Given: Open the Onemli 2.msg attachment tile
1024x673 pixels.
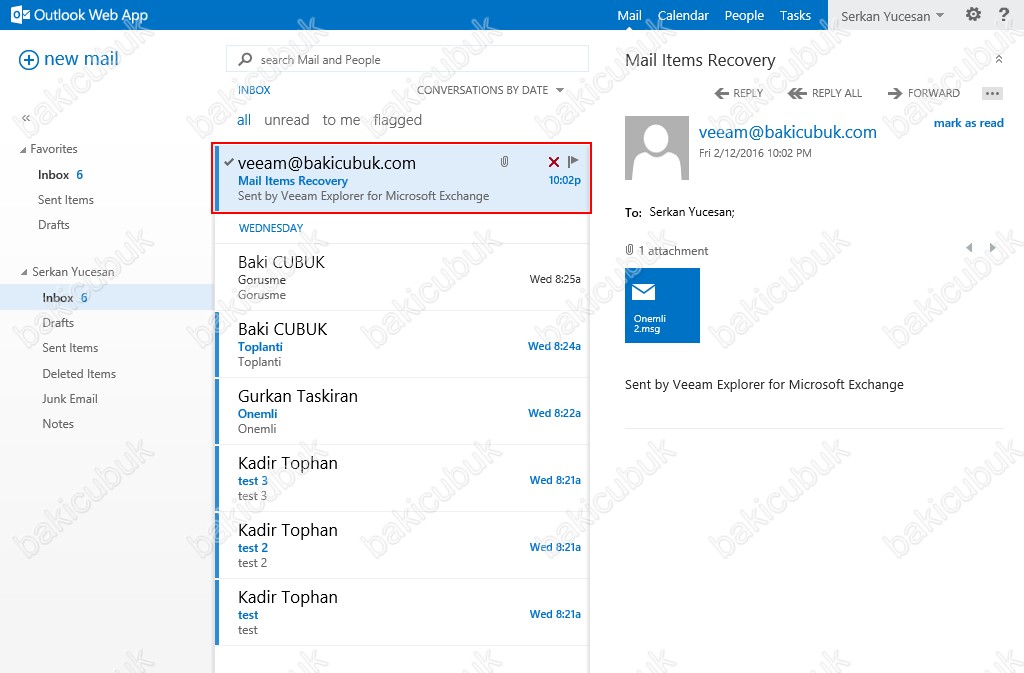Looking at the screenshot, I should click(x=662, y=305).
